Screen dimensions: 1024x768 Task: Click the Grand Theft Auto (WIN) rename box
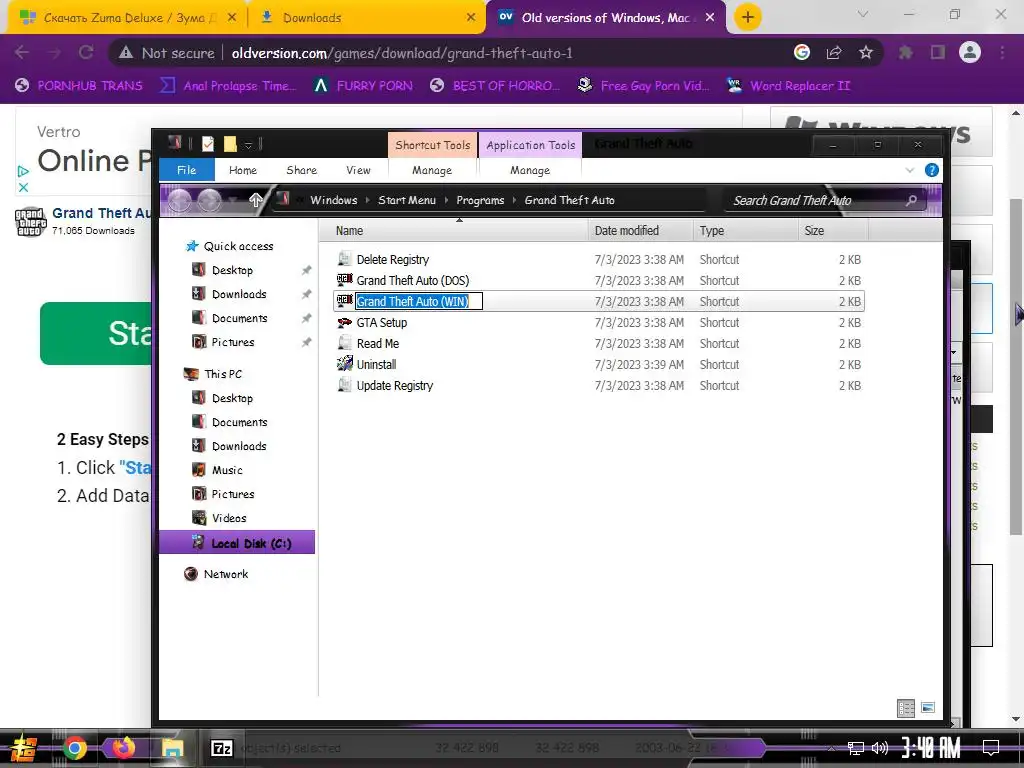coord(419,301)
